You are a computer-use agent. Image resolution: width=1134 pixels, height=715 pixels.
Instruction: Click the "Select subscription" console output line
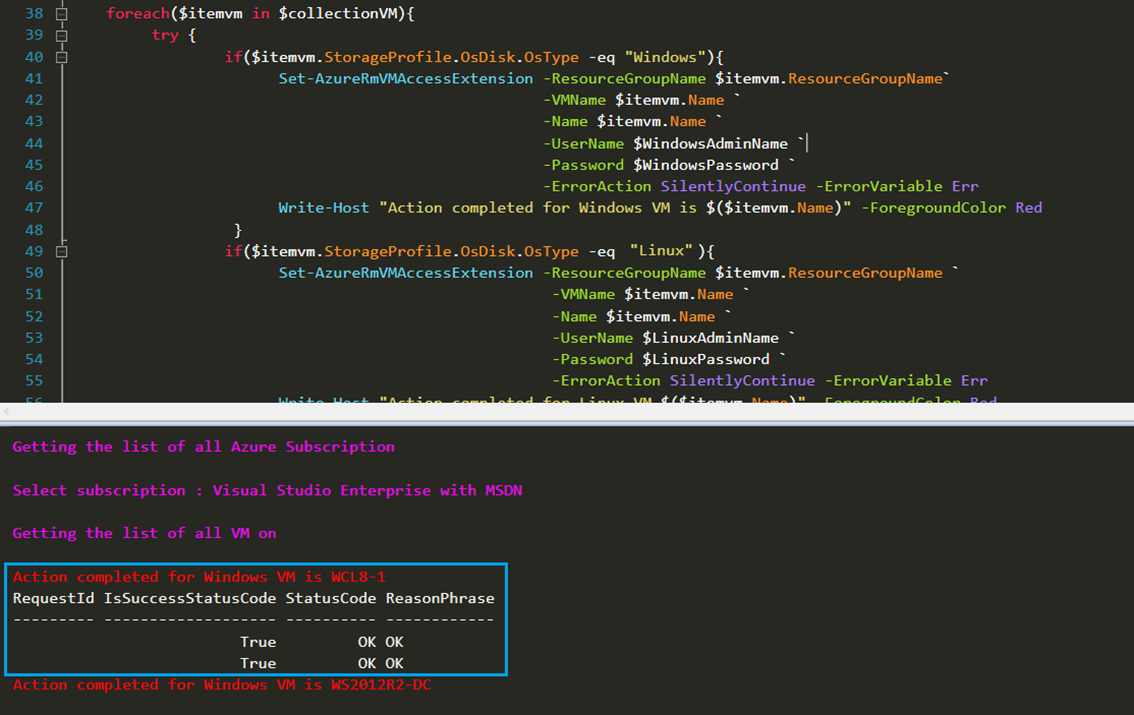[x=267, y=490]
